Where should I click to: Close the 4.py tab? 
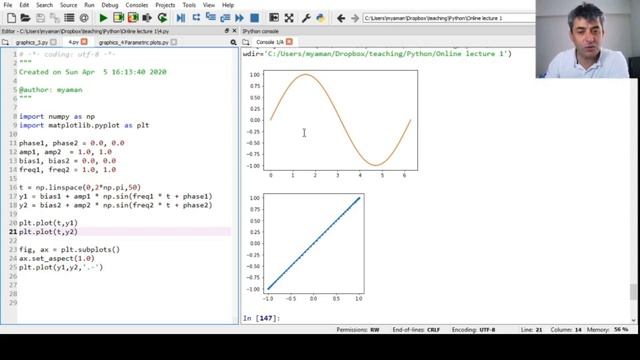click(x=84, y=42)
